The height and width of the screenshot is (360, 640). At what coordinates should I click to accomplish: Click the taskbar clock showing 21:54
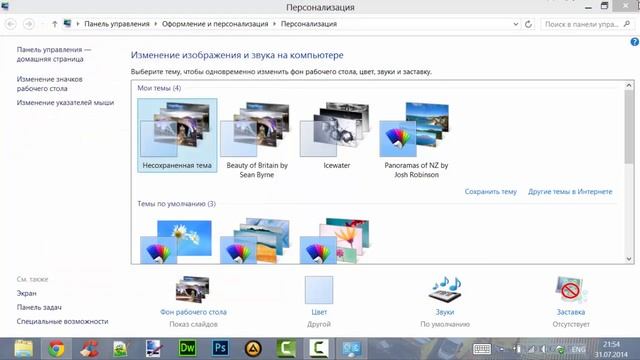(x=611, y=349)
